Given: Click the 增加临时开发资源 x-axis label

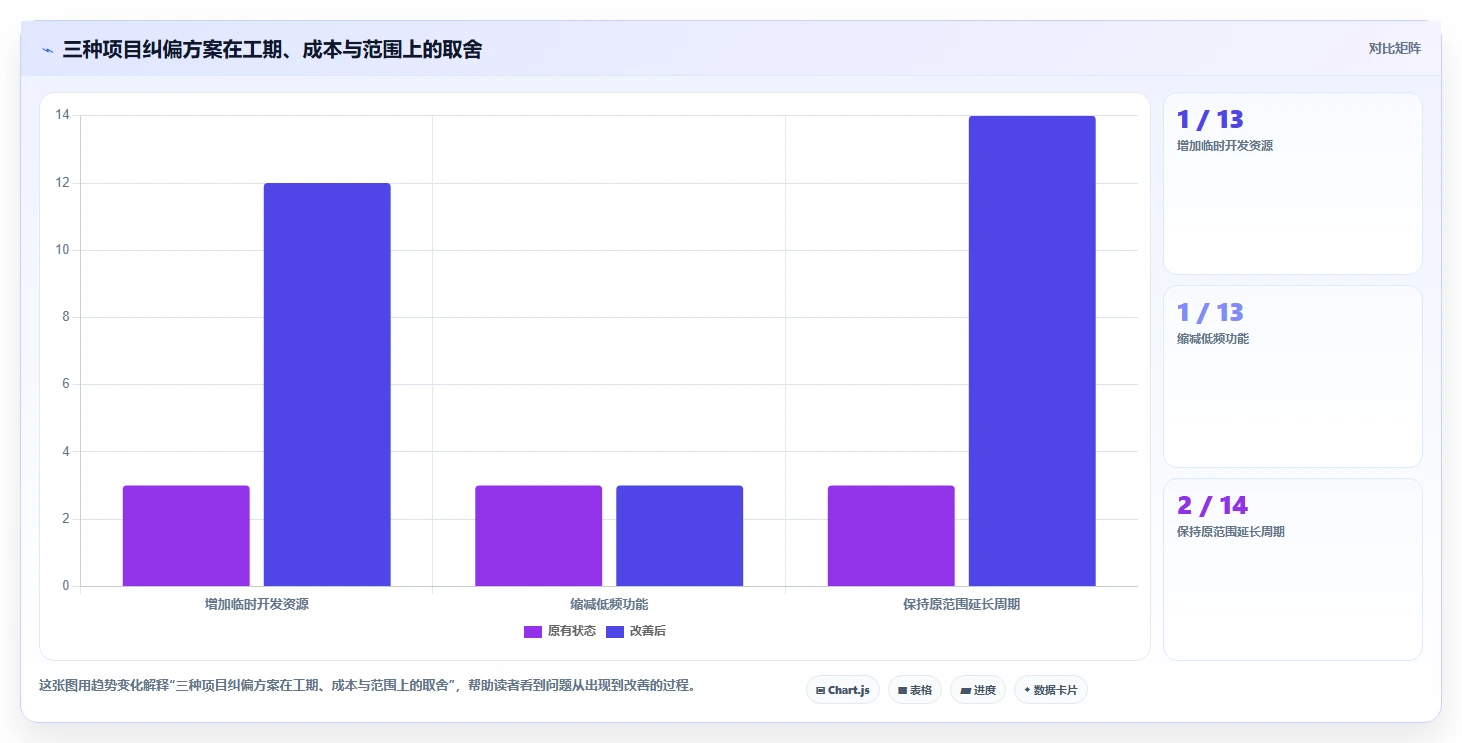Looking at the screenshot, I should click(x=257, y=604).
